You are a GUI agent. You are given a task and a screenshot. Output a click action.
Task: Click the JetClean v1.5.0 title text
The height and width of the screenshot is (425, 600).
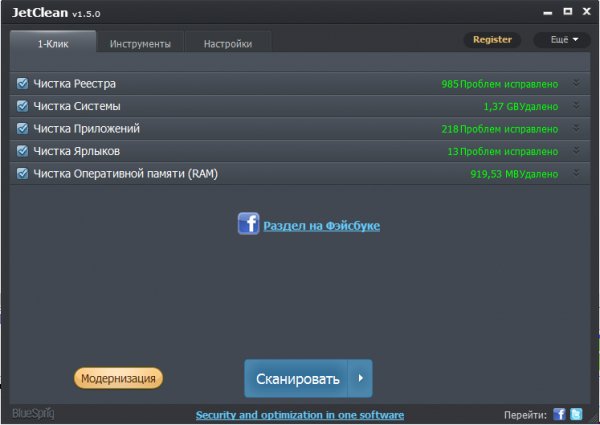pos(56,13)
